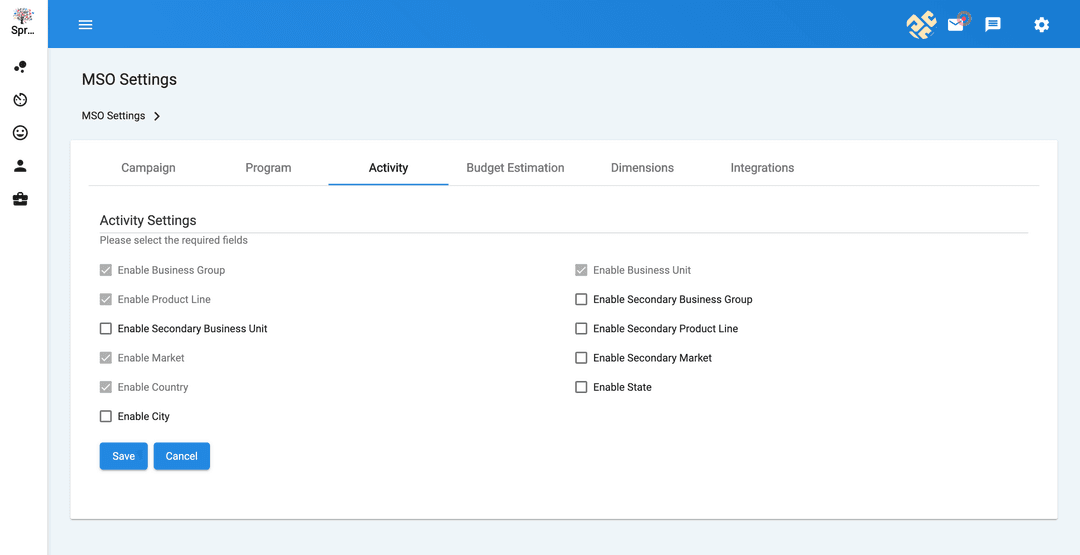Viewport: 1080px width, 555px height.
Task: Click the Sprinklr tree logo
Action: (23, 15)
